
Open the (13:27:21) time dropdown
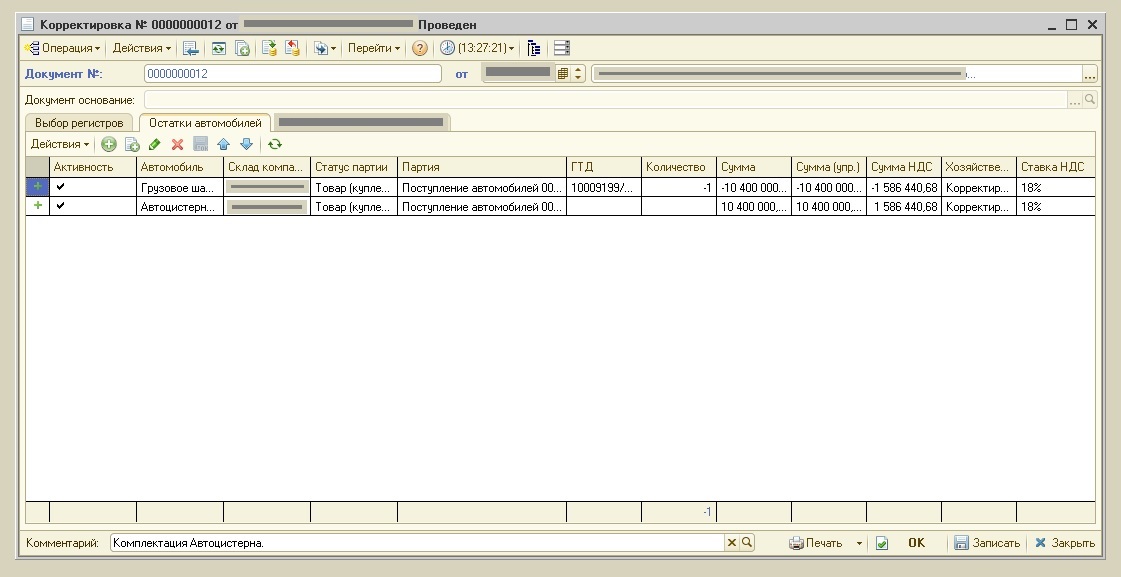[x=477, y=48]
